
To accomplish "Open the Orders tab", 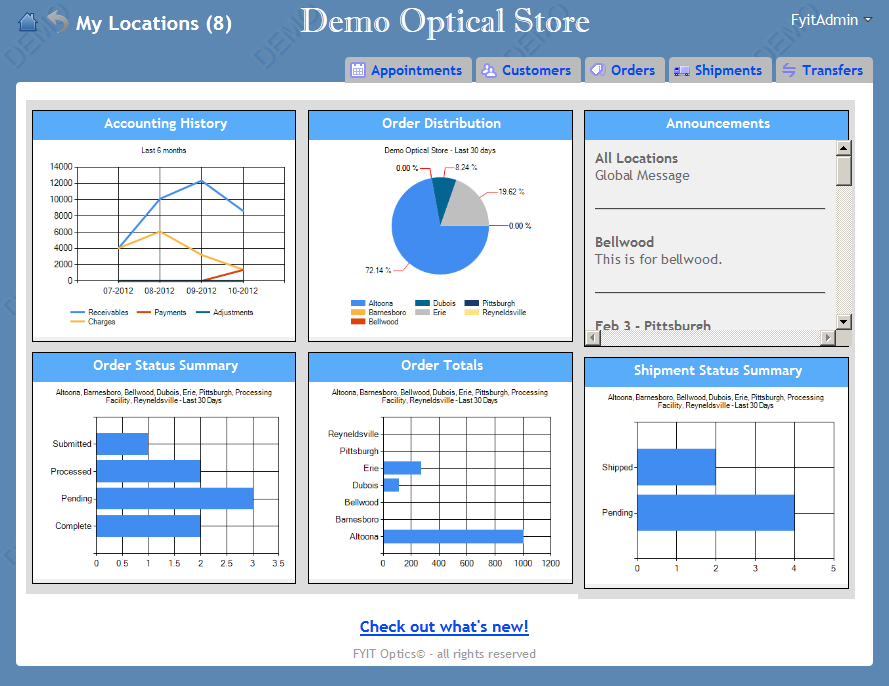I will [624, 70].
